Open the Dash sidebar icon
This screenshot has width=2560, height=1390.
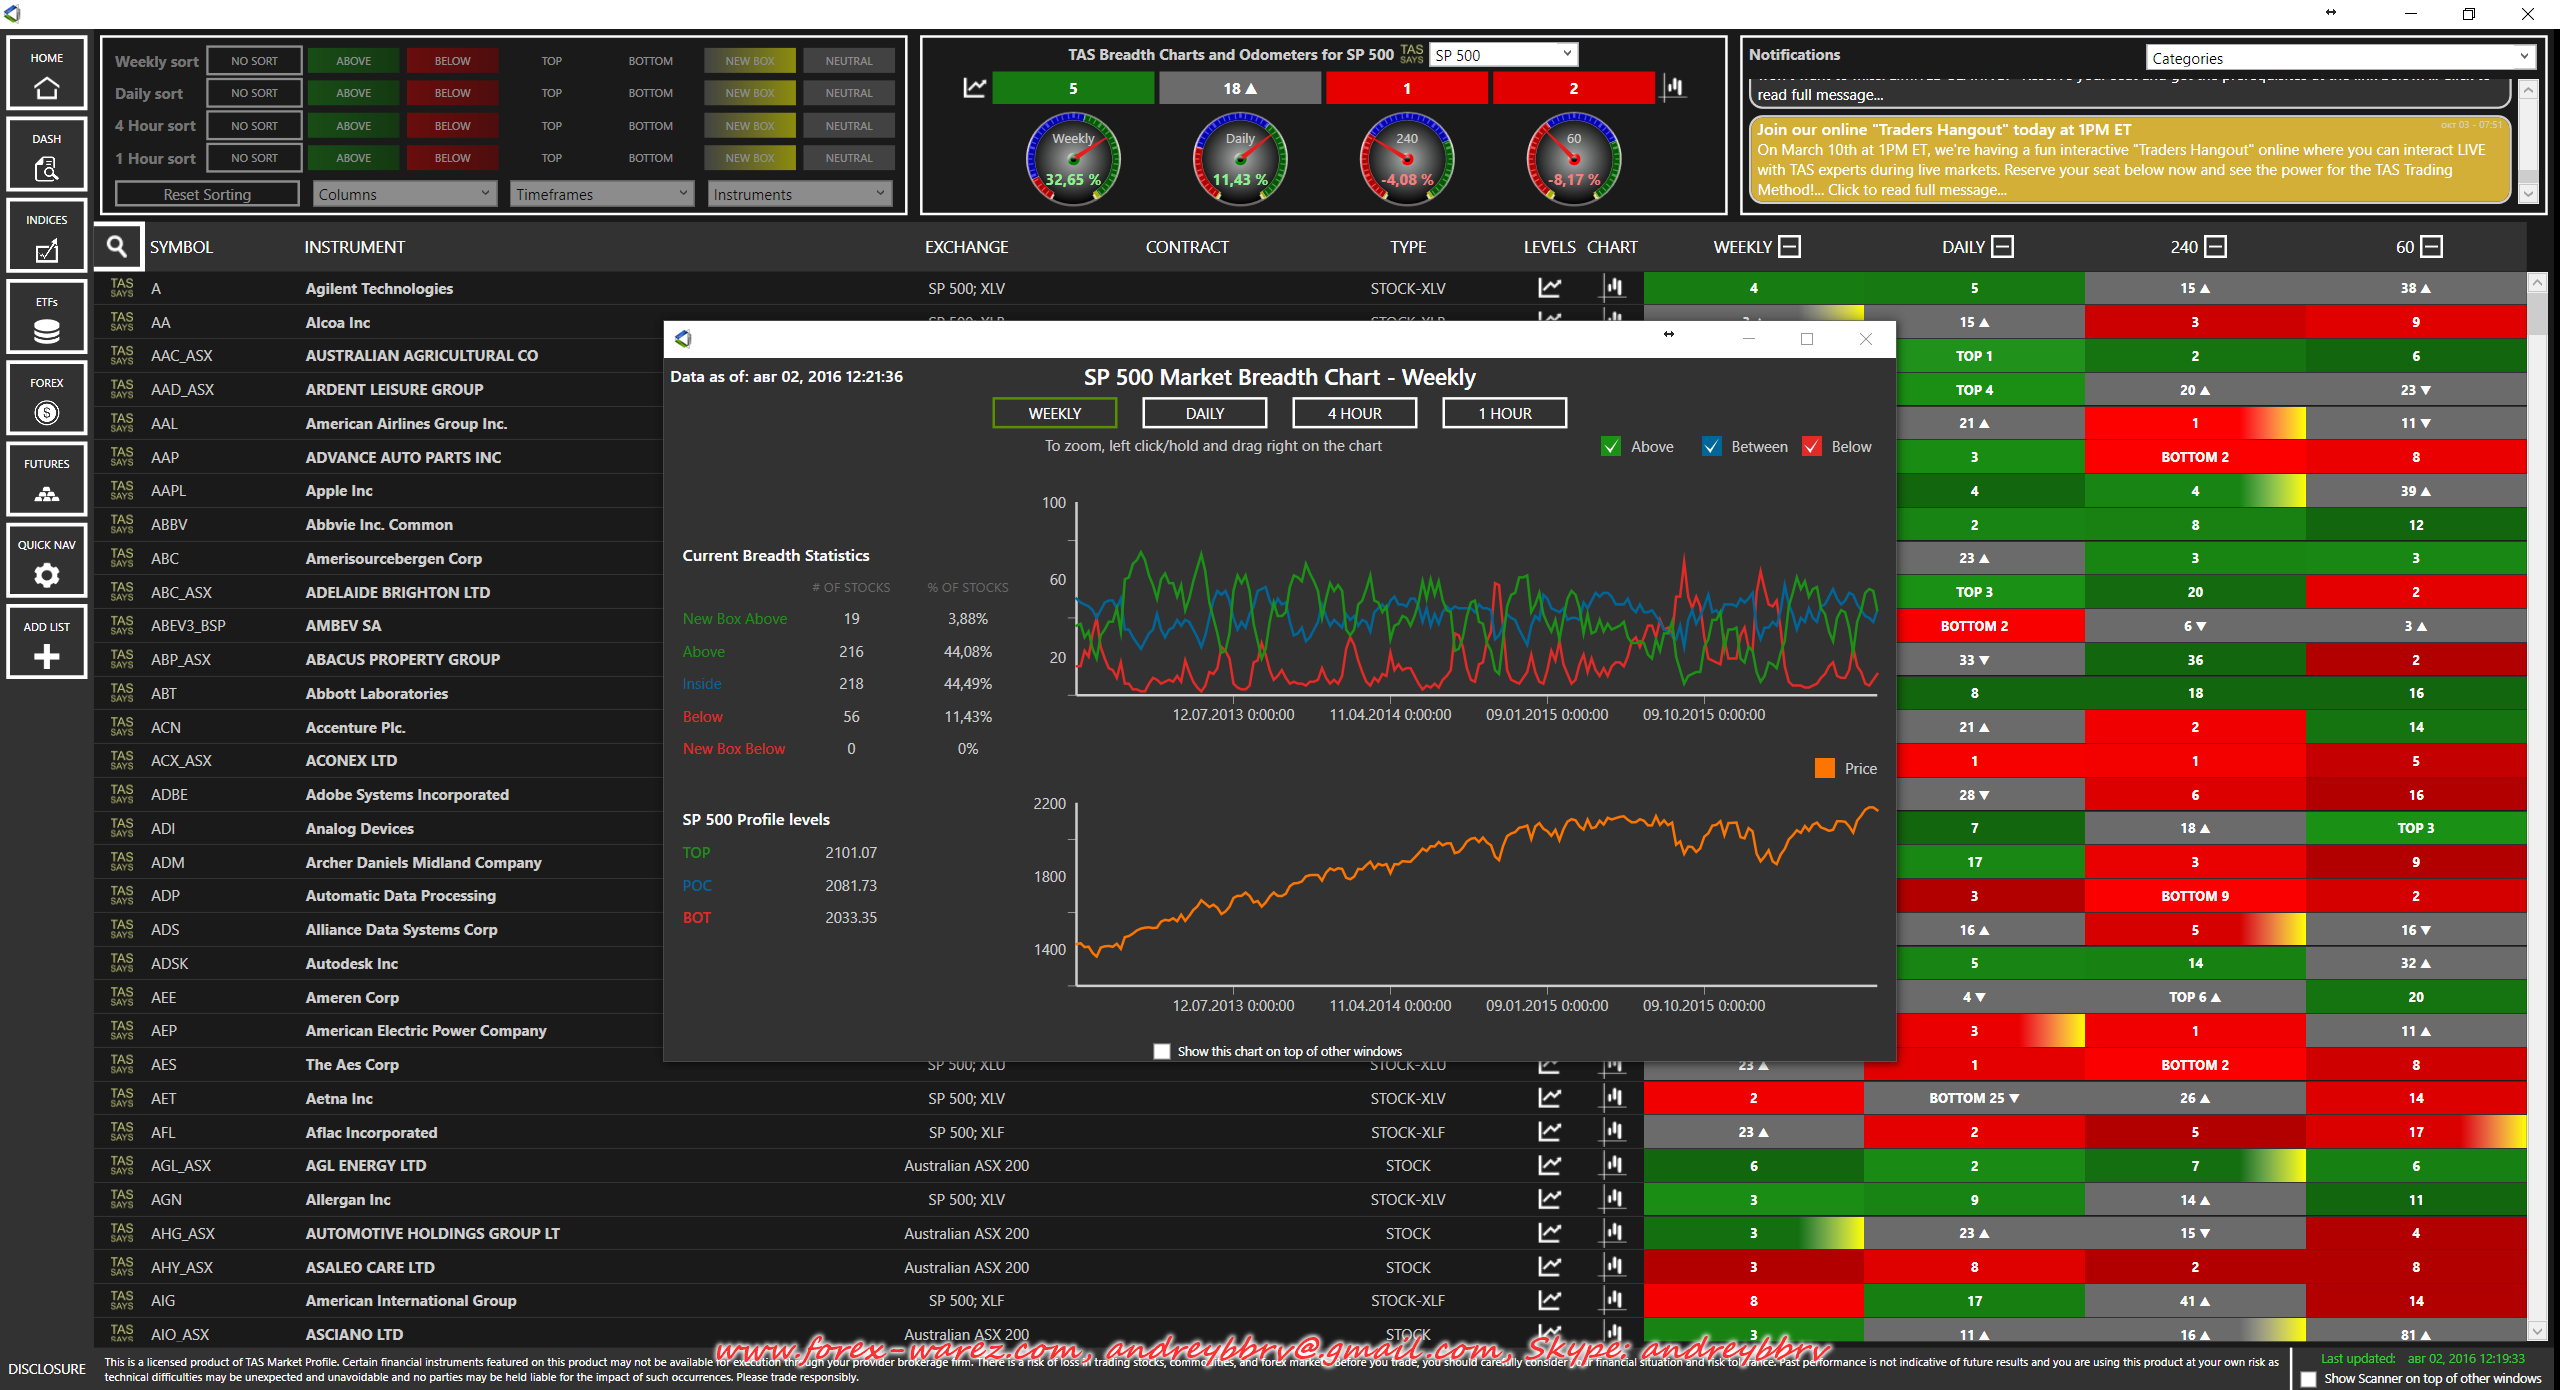[46, 155]
